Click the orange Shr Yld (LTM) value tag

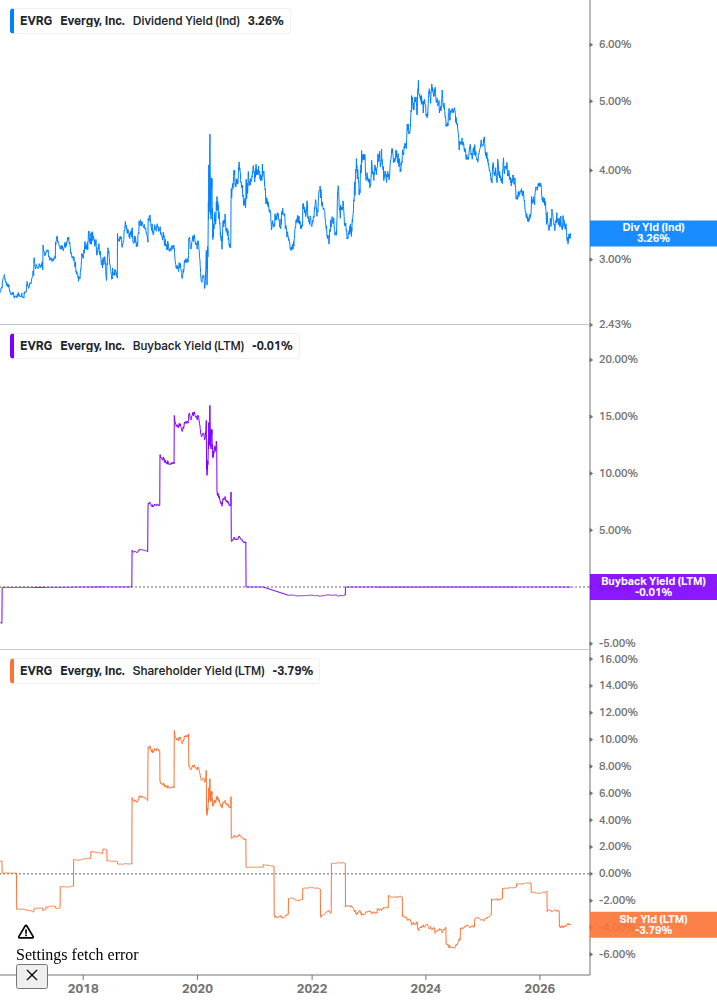[x=653, y=925]
